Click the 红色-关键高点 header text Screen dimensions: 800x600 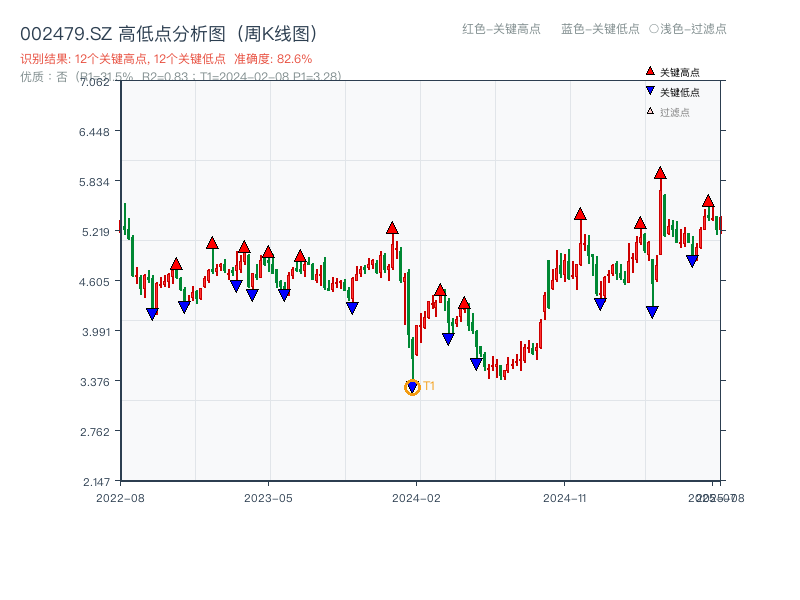(x=501, y=29)
